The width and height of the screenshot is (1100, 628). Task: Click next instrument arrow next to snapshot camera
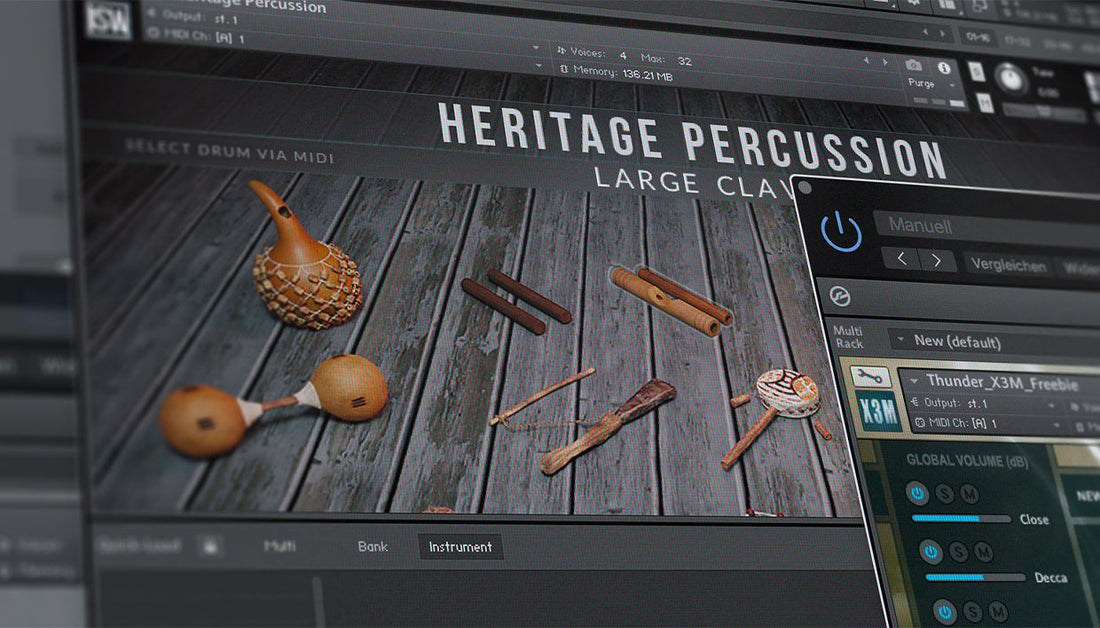coord(885,62)
